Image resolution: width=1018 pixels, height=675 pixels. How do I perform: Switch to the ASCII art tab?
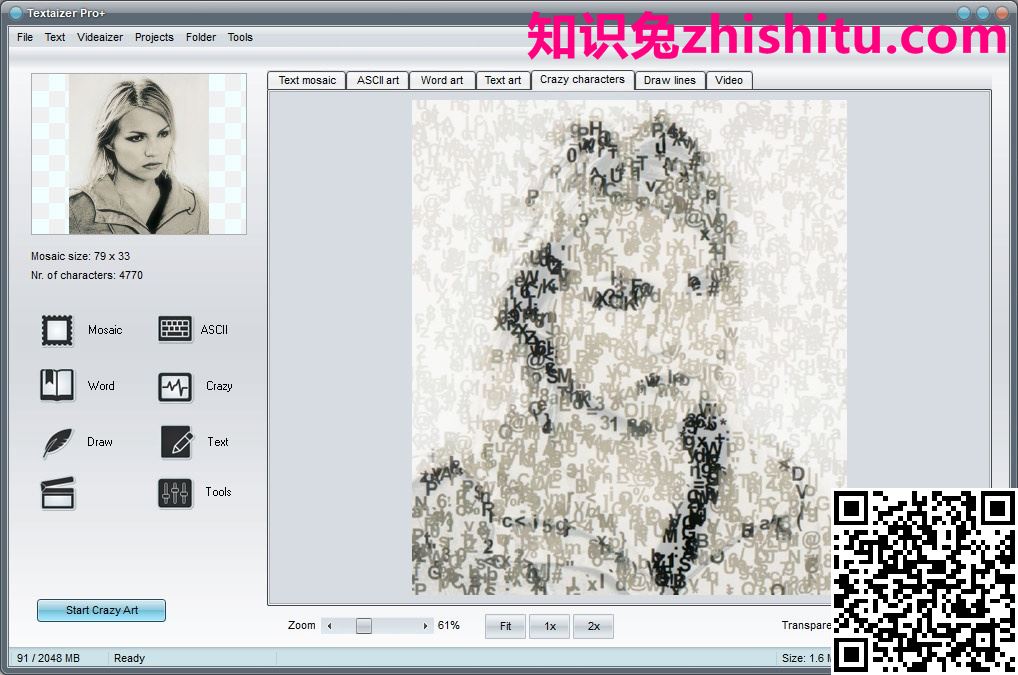click(377, 80)
